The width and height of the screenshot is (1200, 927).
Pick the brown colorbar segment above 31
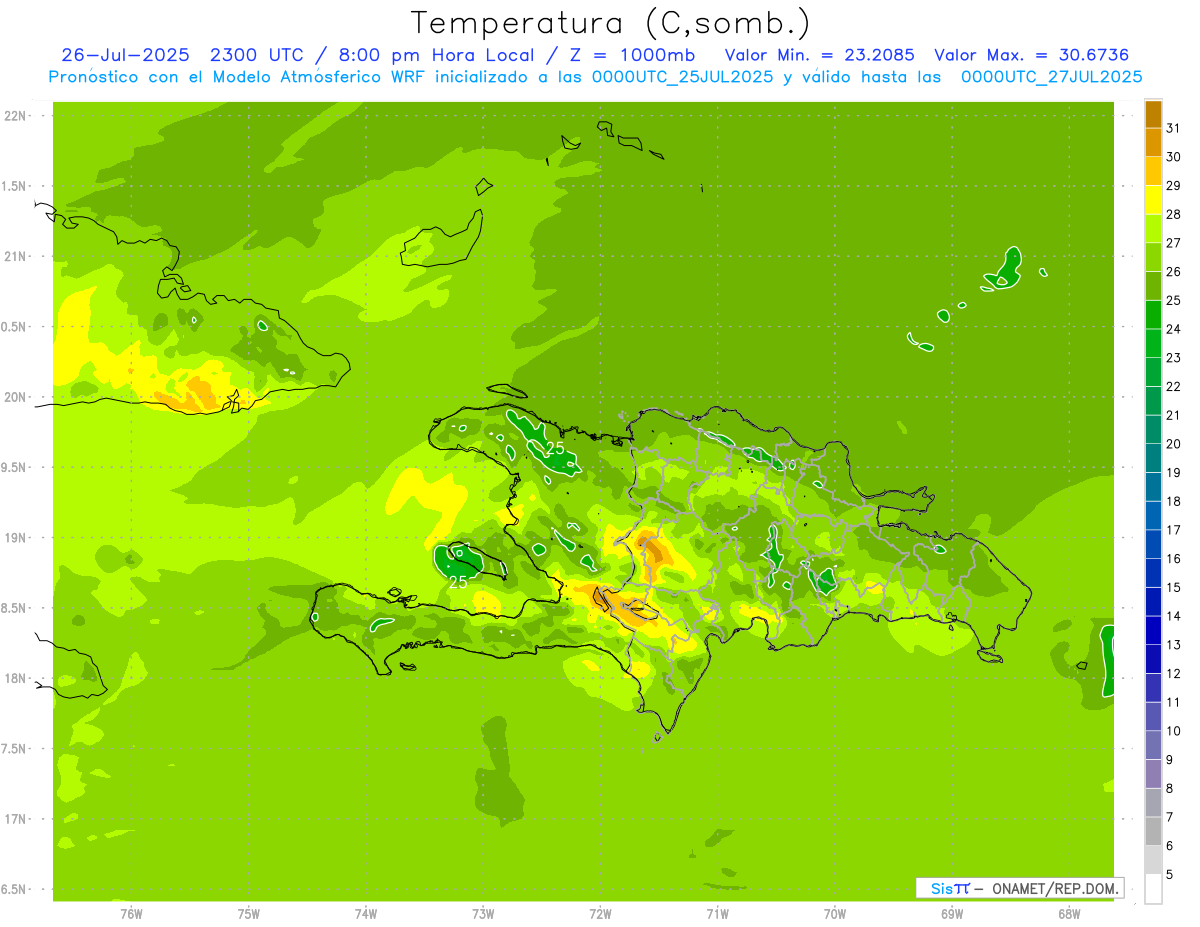(1153, 114)
